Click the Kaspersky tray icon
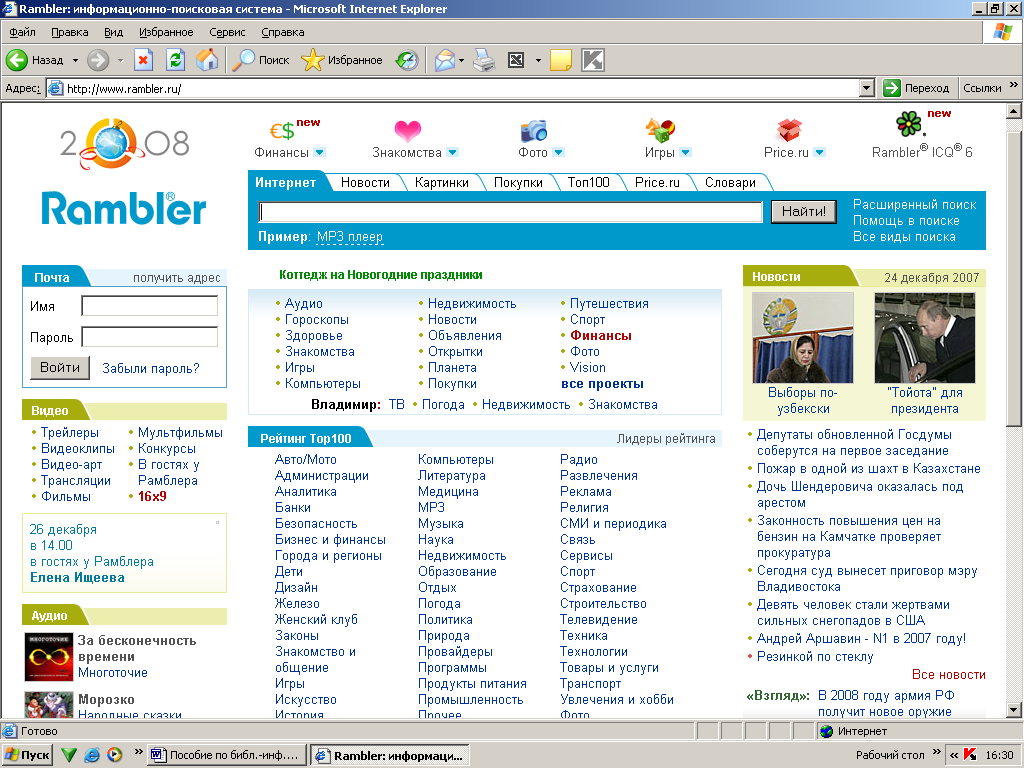1024x768 pixels. 970,755
